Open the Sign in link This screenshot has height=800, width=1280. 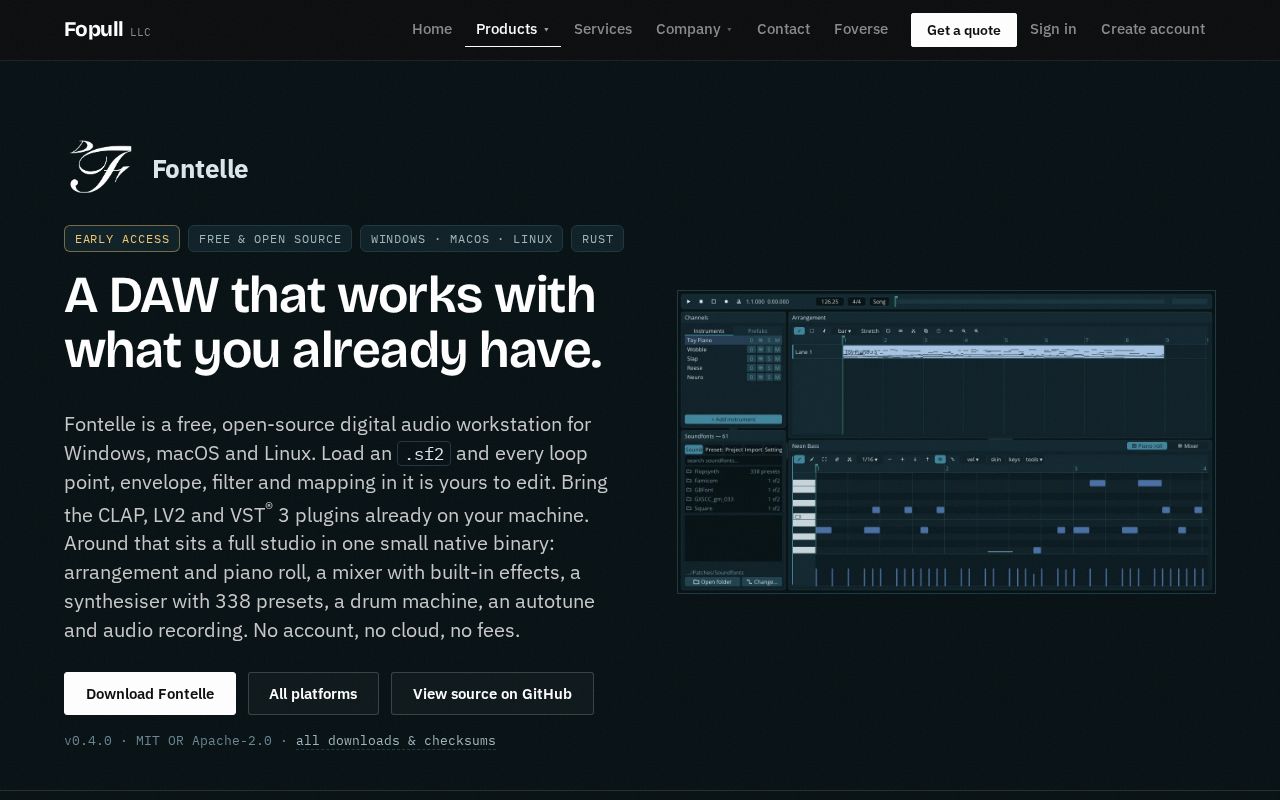(1053, 29)
